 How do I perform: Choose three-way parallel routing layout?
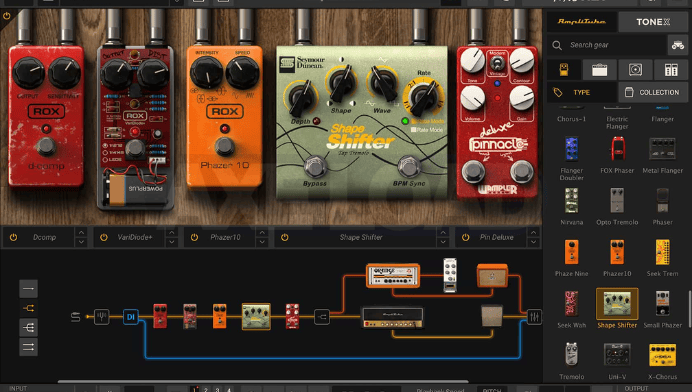click(x=28, y=328)
